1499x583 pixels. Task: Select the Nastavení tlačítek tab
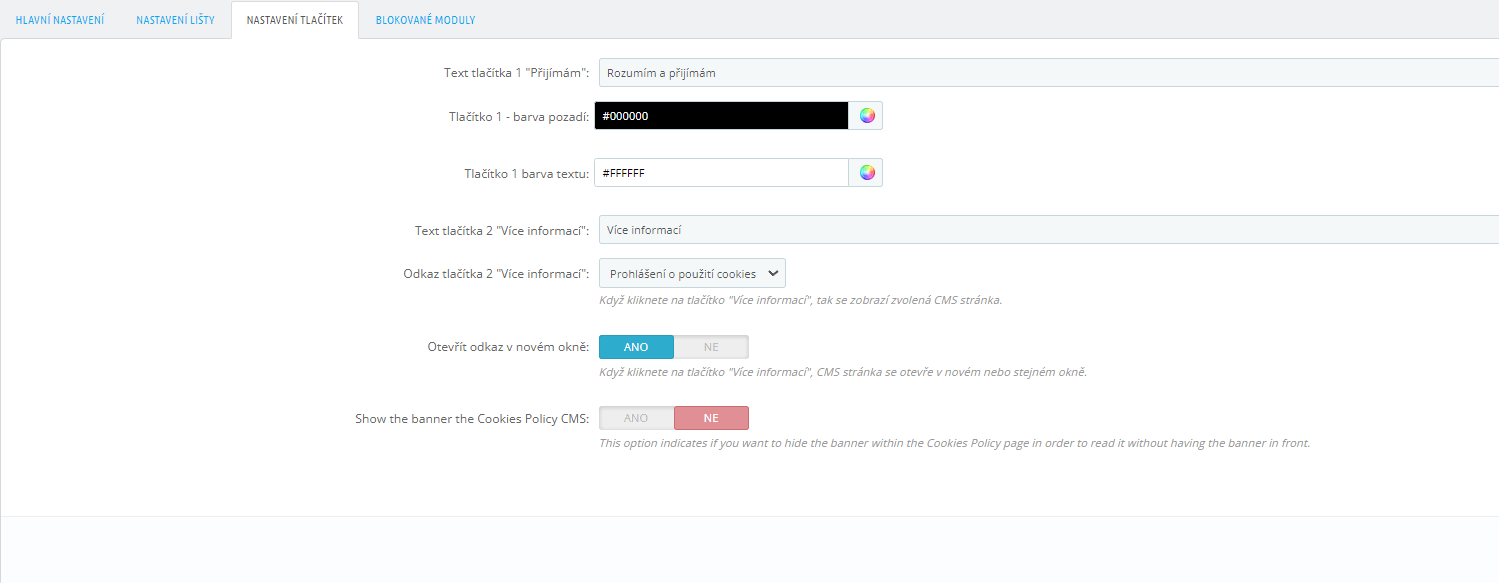294,20
